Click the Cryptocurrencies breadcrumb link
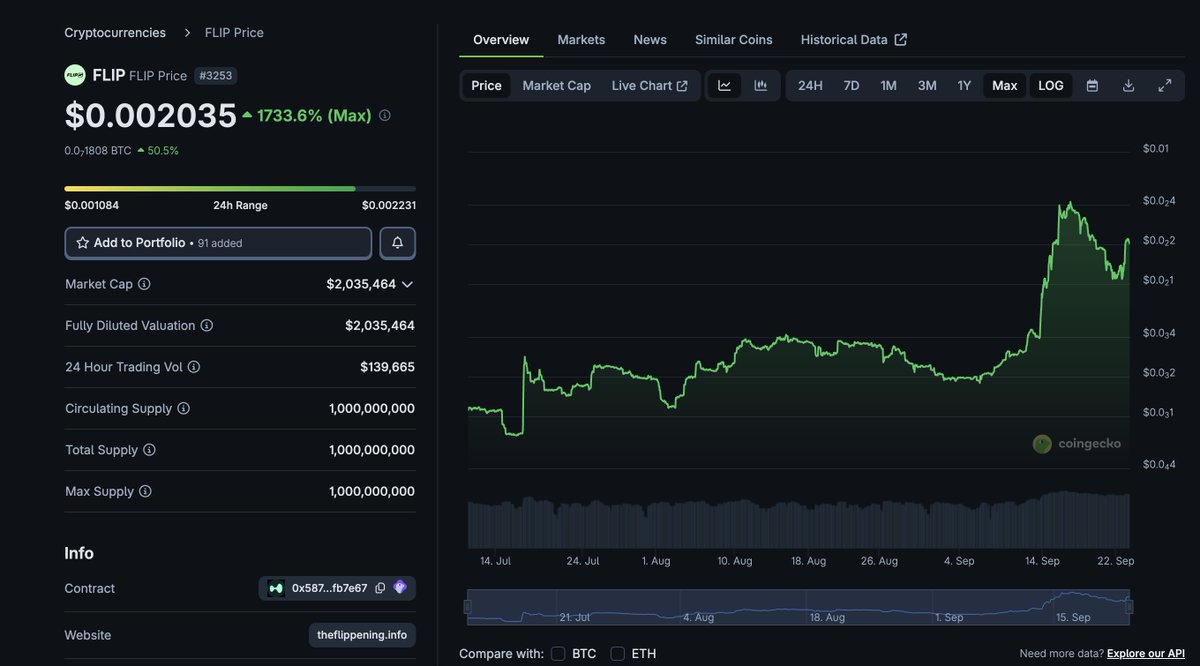Image resolution: width=1200 pixels, height=666 pixels. coord(115,33)
